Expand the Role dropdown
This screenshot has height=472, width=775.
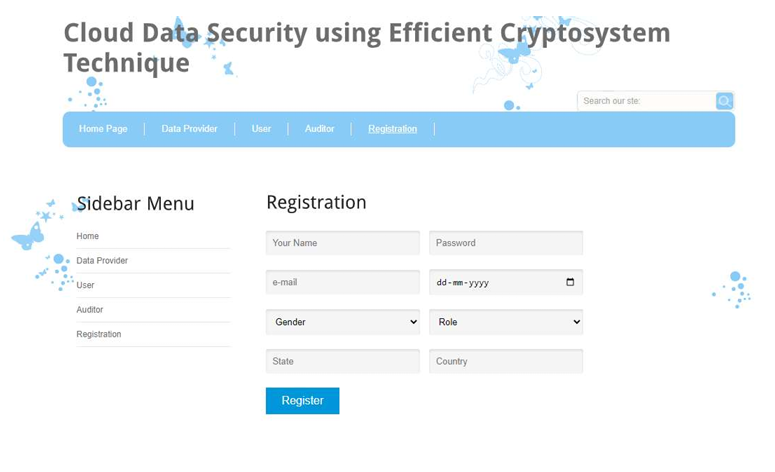tap(506, 322)
